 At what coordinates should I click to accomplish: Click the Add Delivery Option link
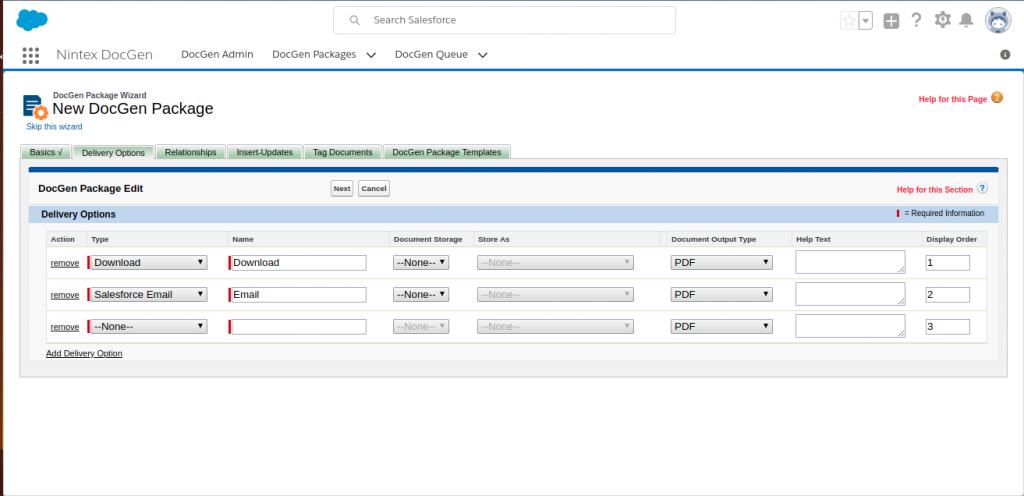click(84, 353)
